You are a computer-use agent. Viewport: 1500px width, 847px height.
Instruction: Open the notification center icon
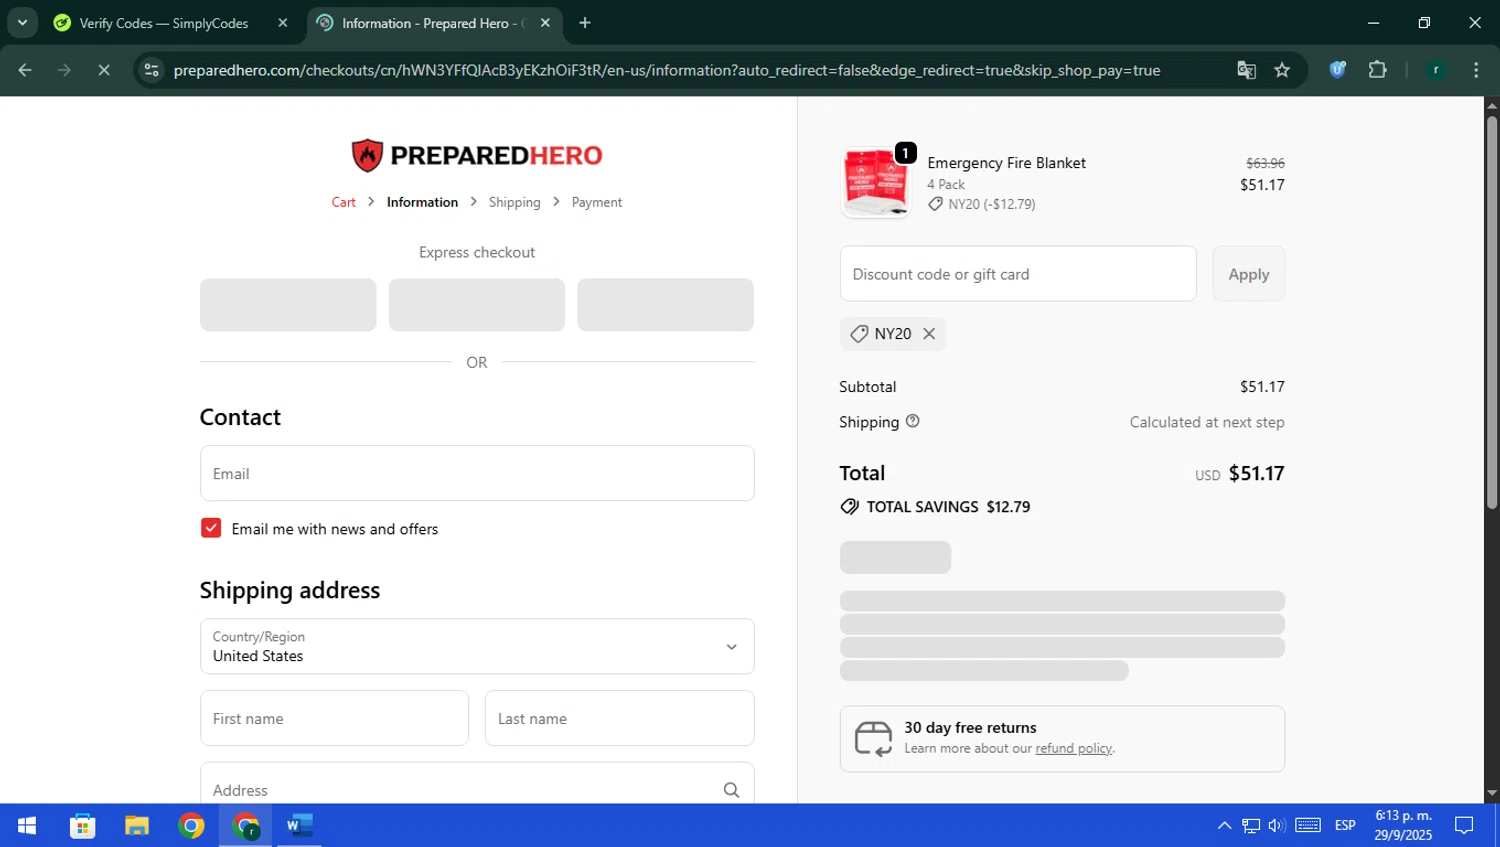point(1464,826)
